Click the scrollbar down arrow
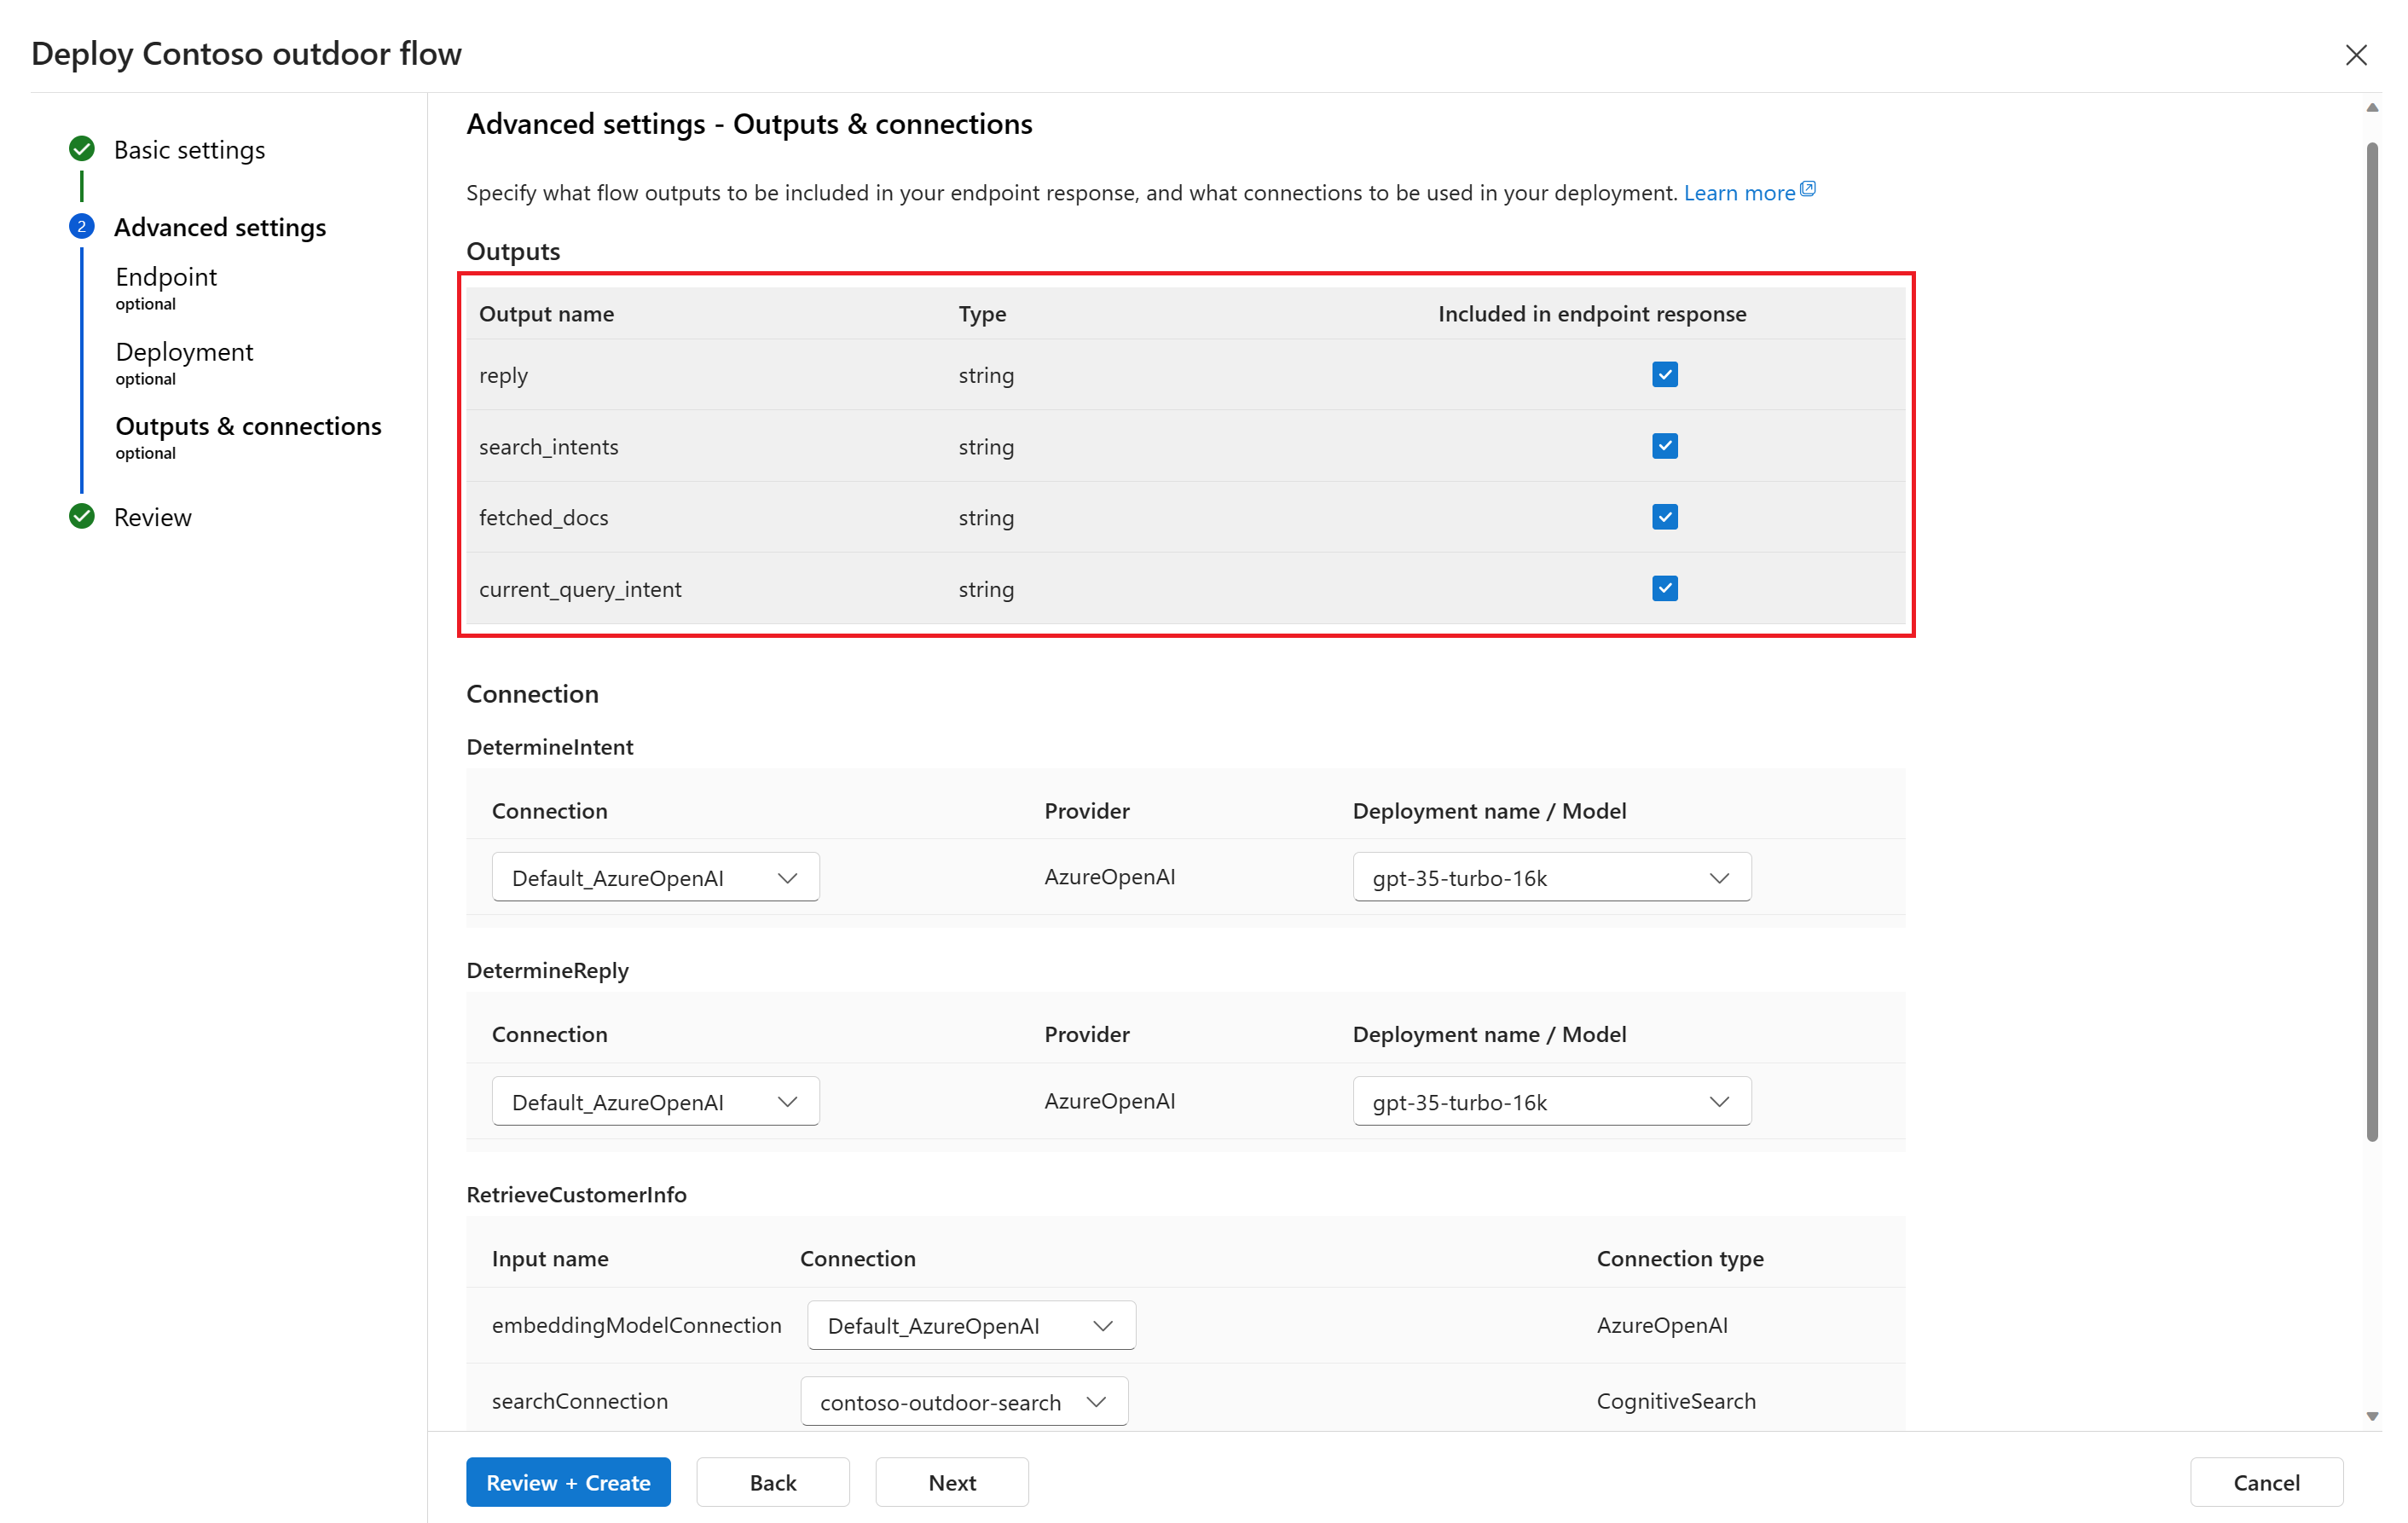2408x1523 pixels. (x=2372, y=1416)
